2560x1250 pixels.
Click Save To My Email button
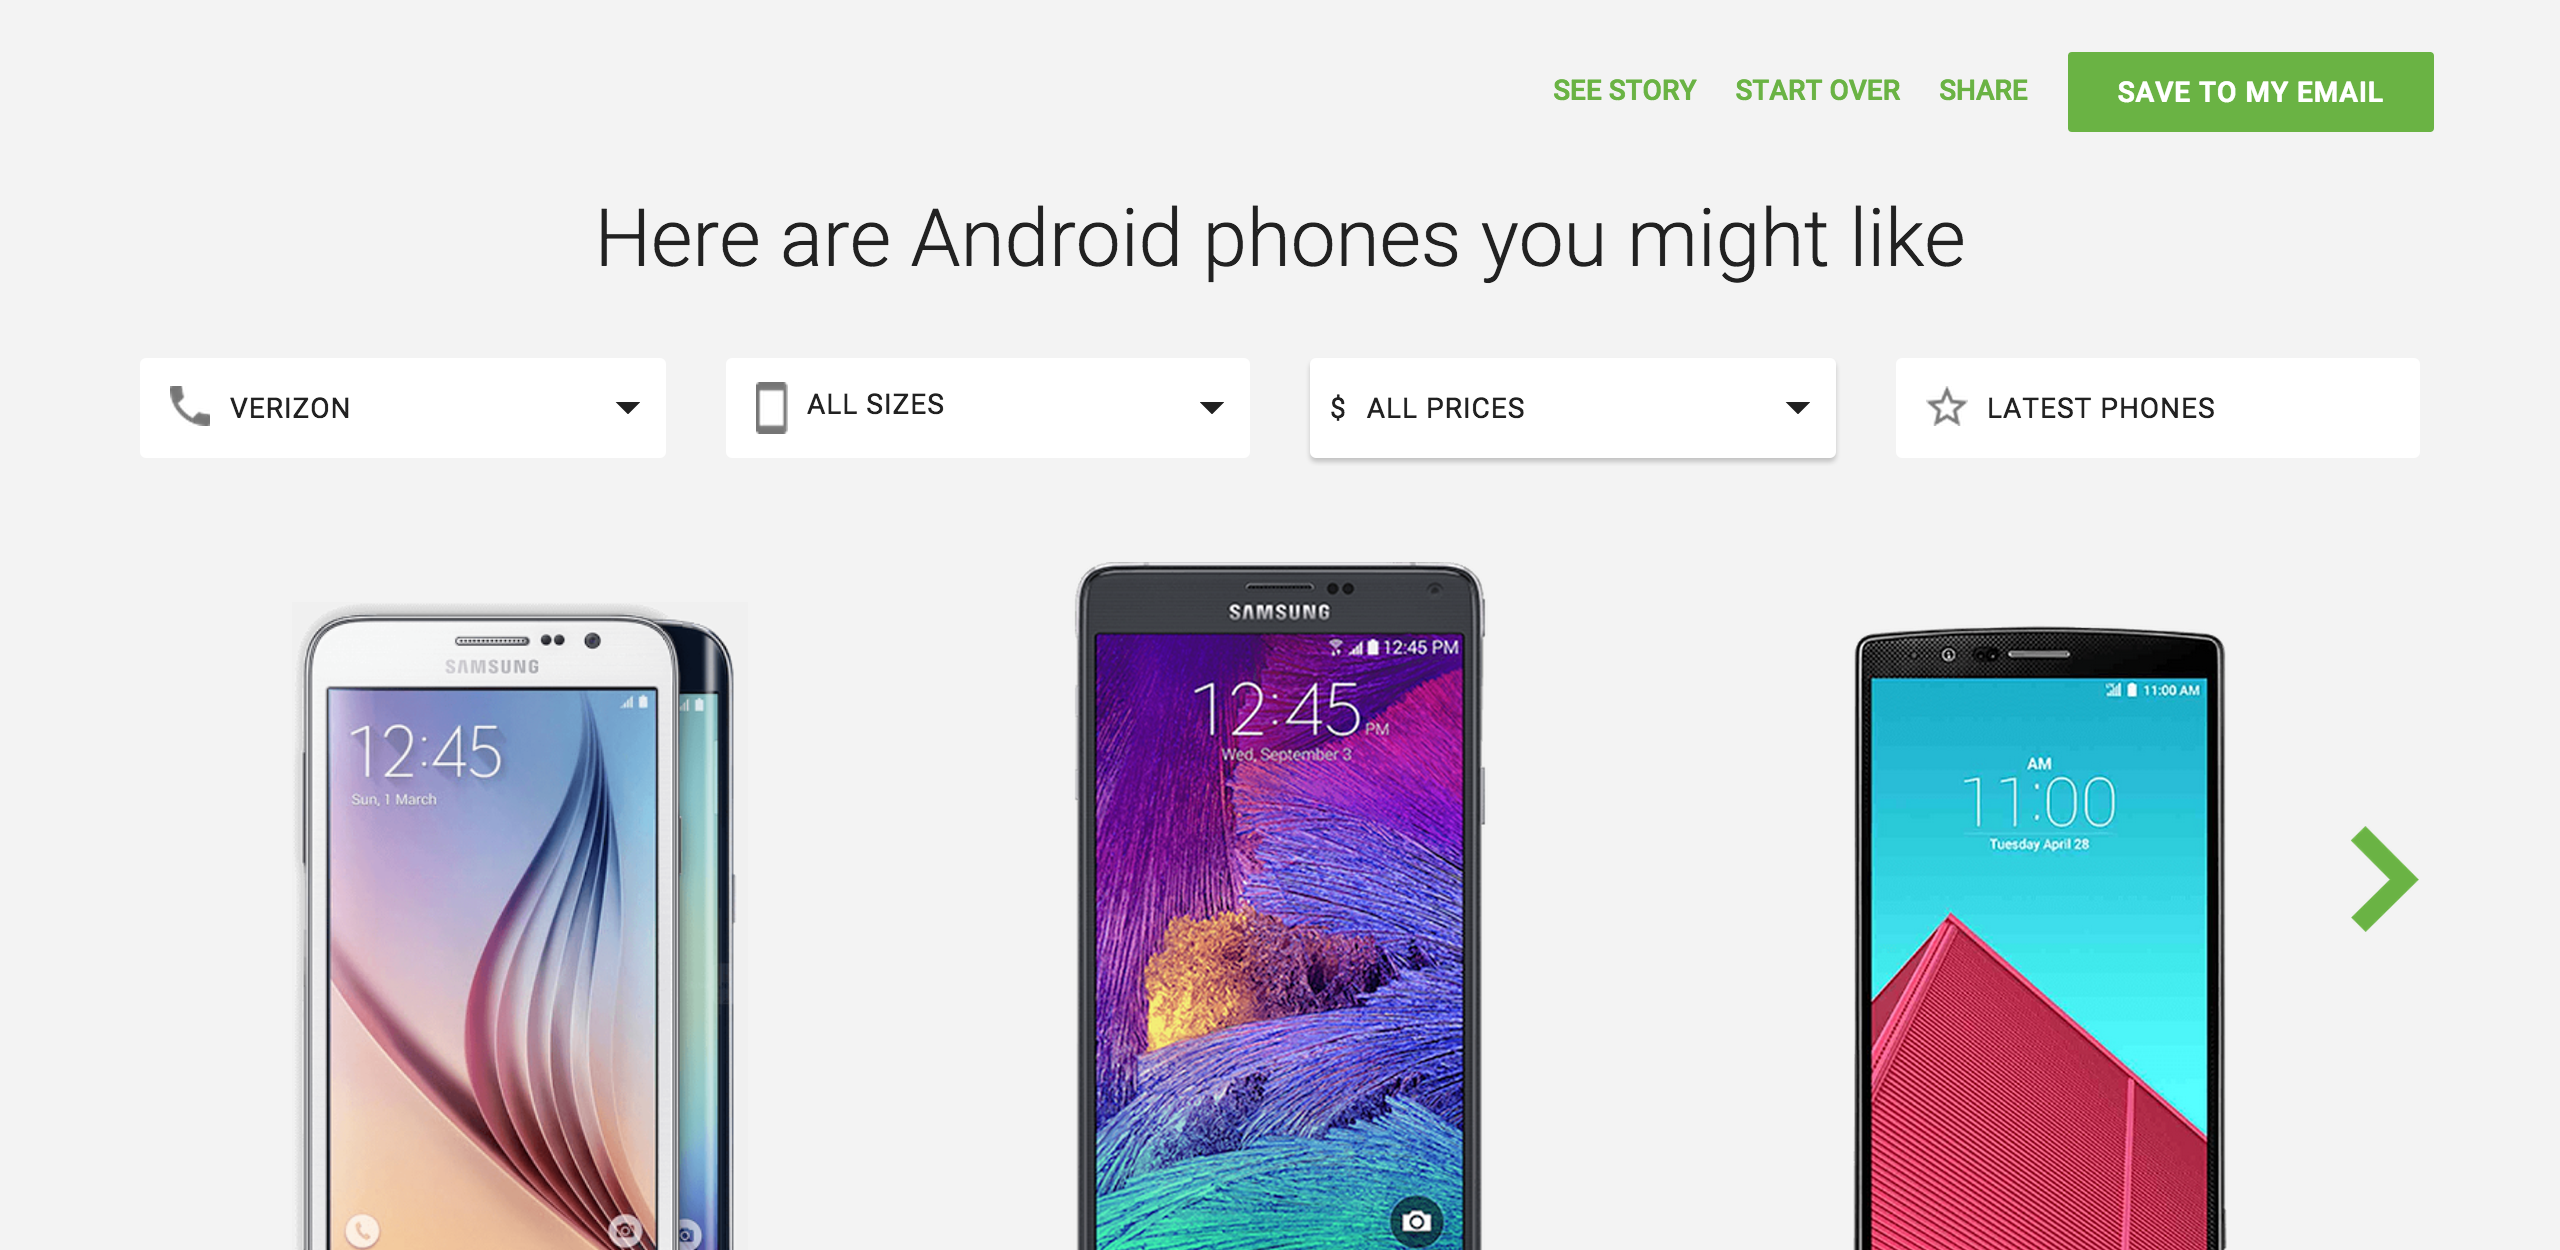pos(2250,92)
